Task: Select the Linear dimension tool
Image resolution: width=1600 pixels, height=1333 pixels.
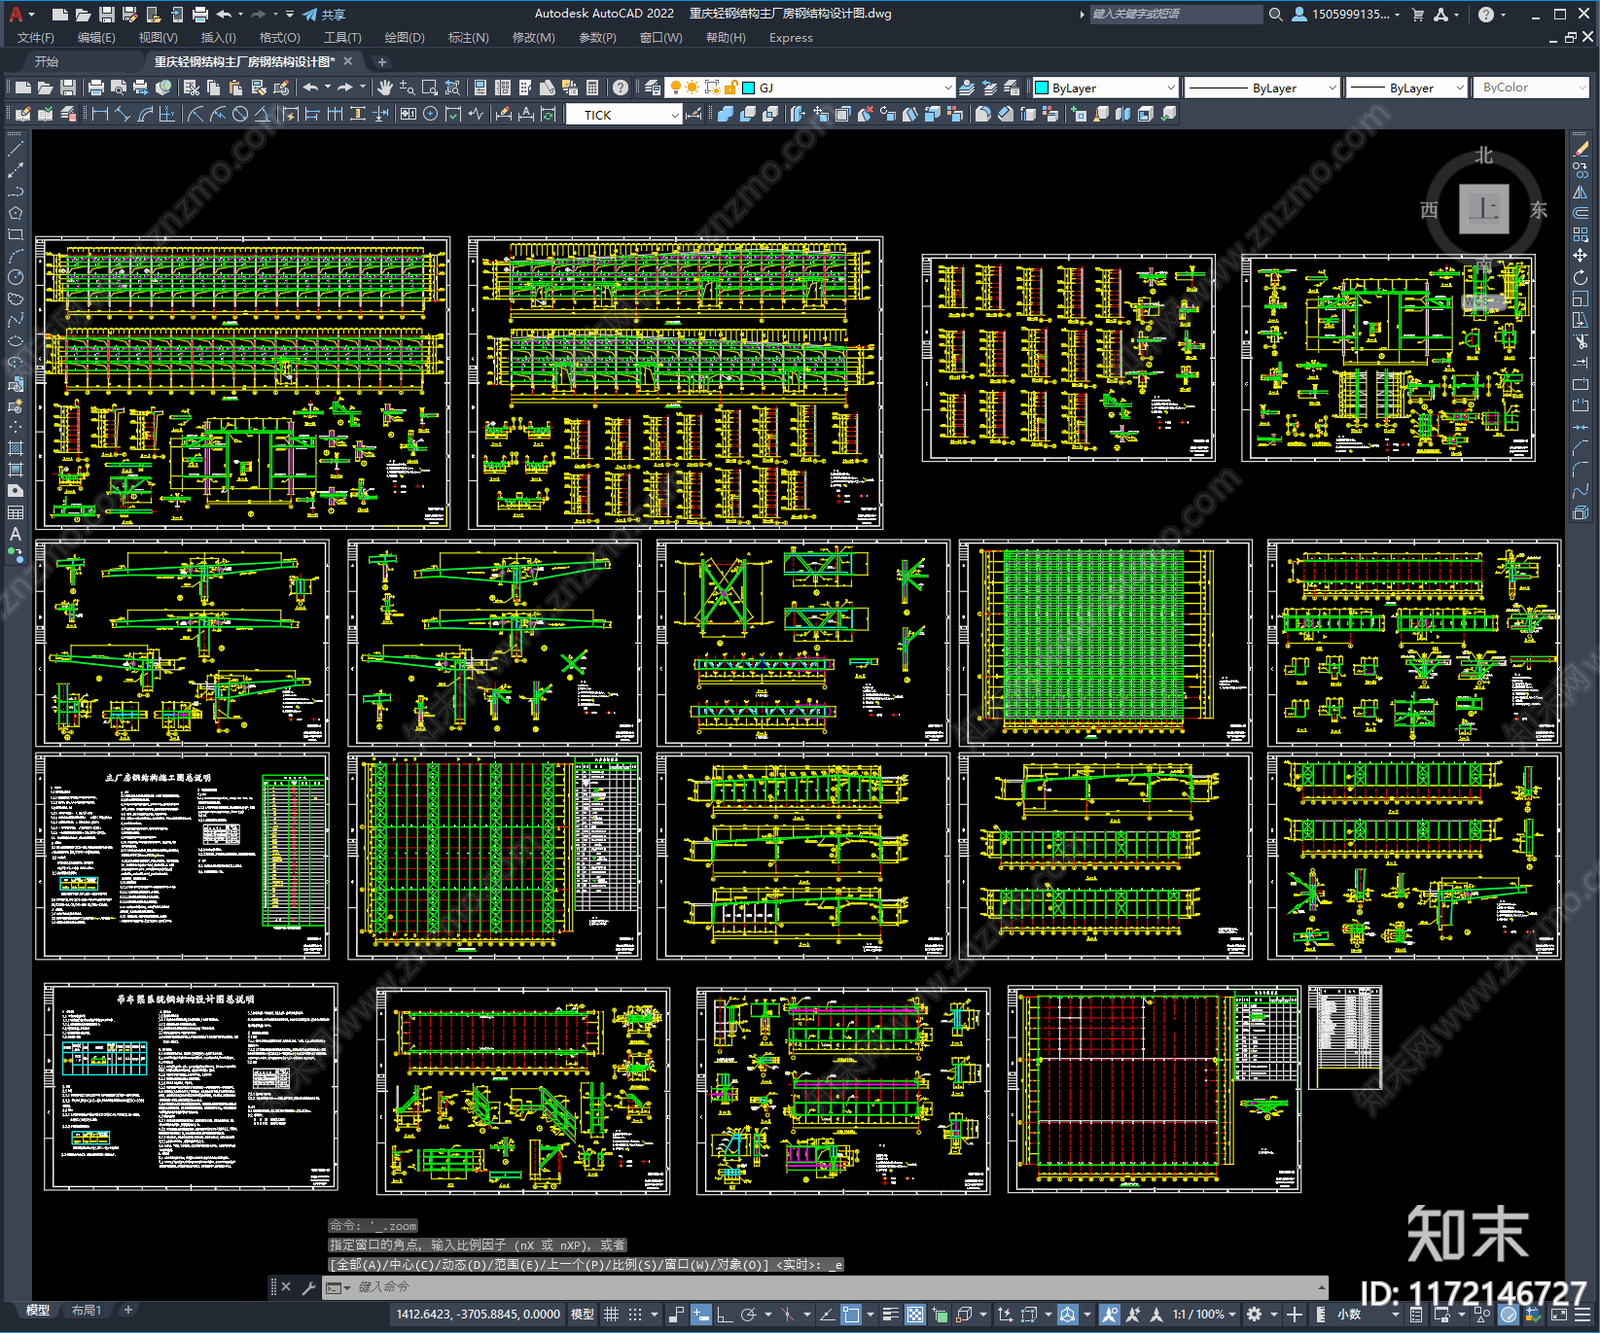Action: (x=100, y=114)
